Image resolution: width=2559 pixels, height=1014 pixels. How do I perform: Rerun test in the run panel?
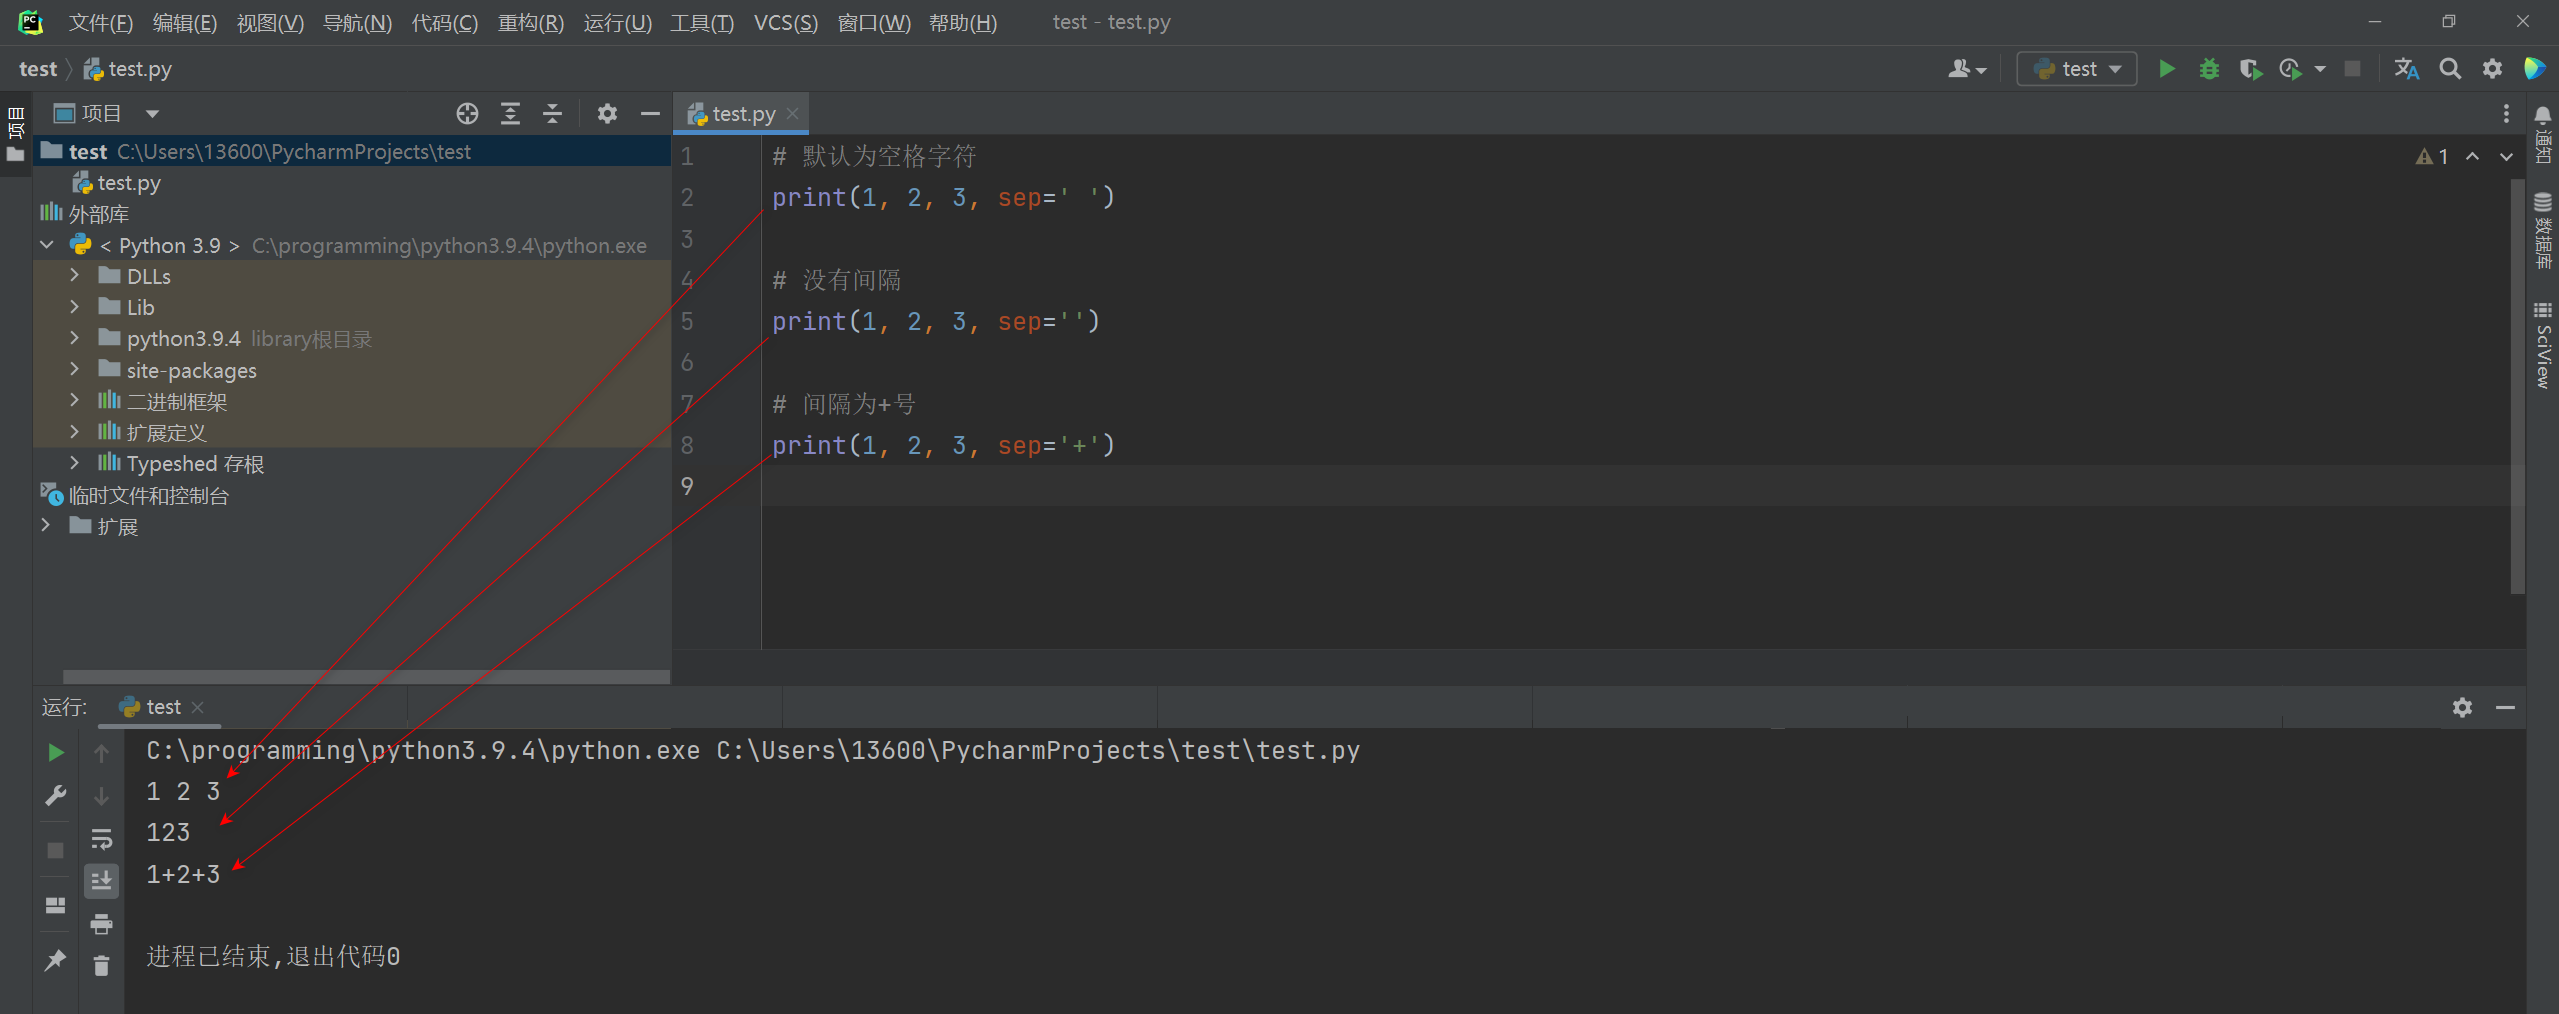click(x=56, y=752)
